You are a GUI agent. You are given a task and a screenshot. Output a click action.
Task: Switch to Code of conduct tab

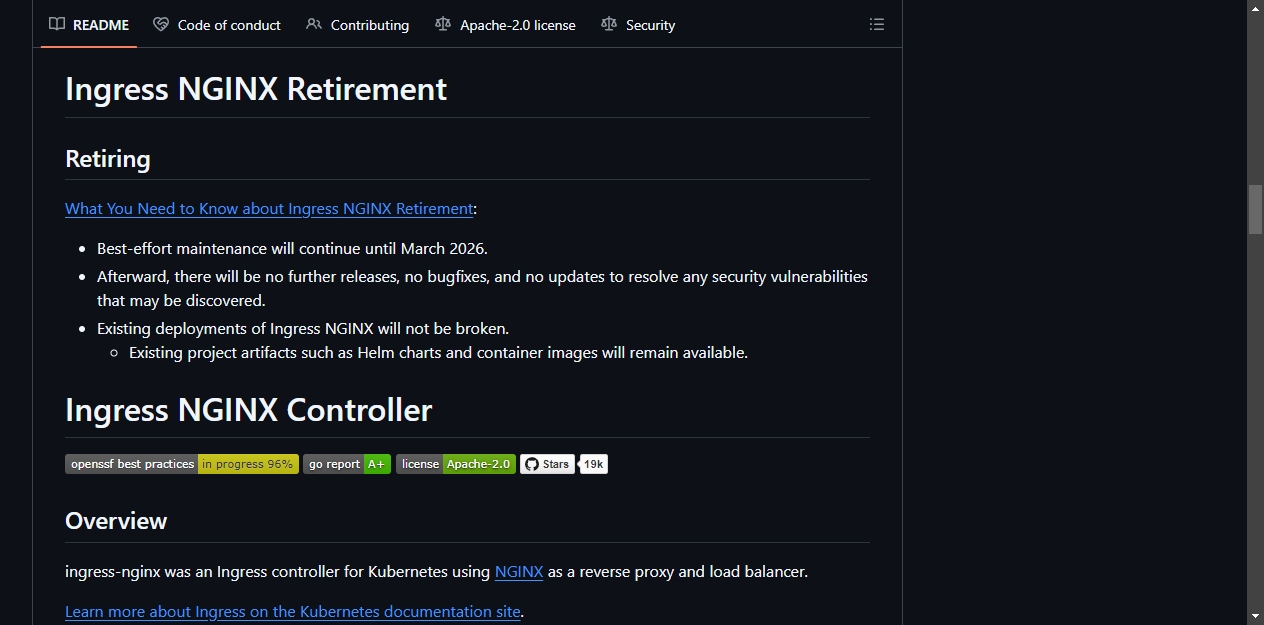tap(217, 25)
